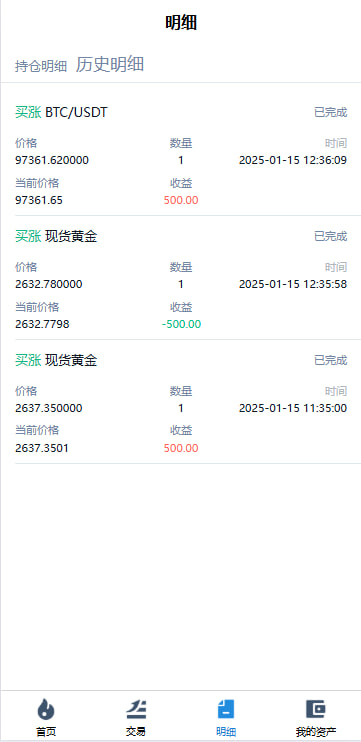Open the wallet assets icon
Screen dimensions: 361x742
coord(316,709)
